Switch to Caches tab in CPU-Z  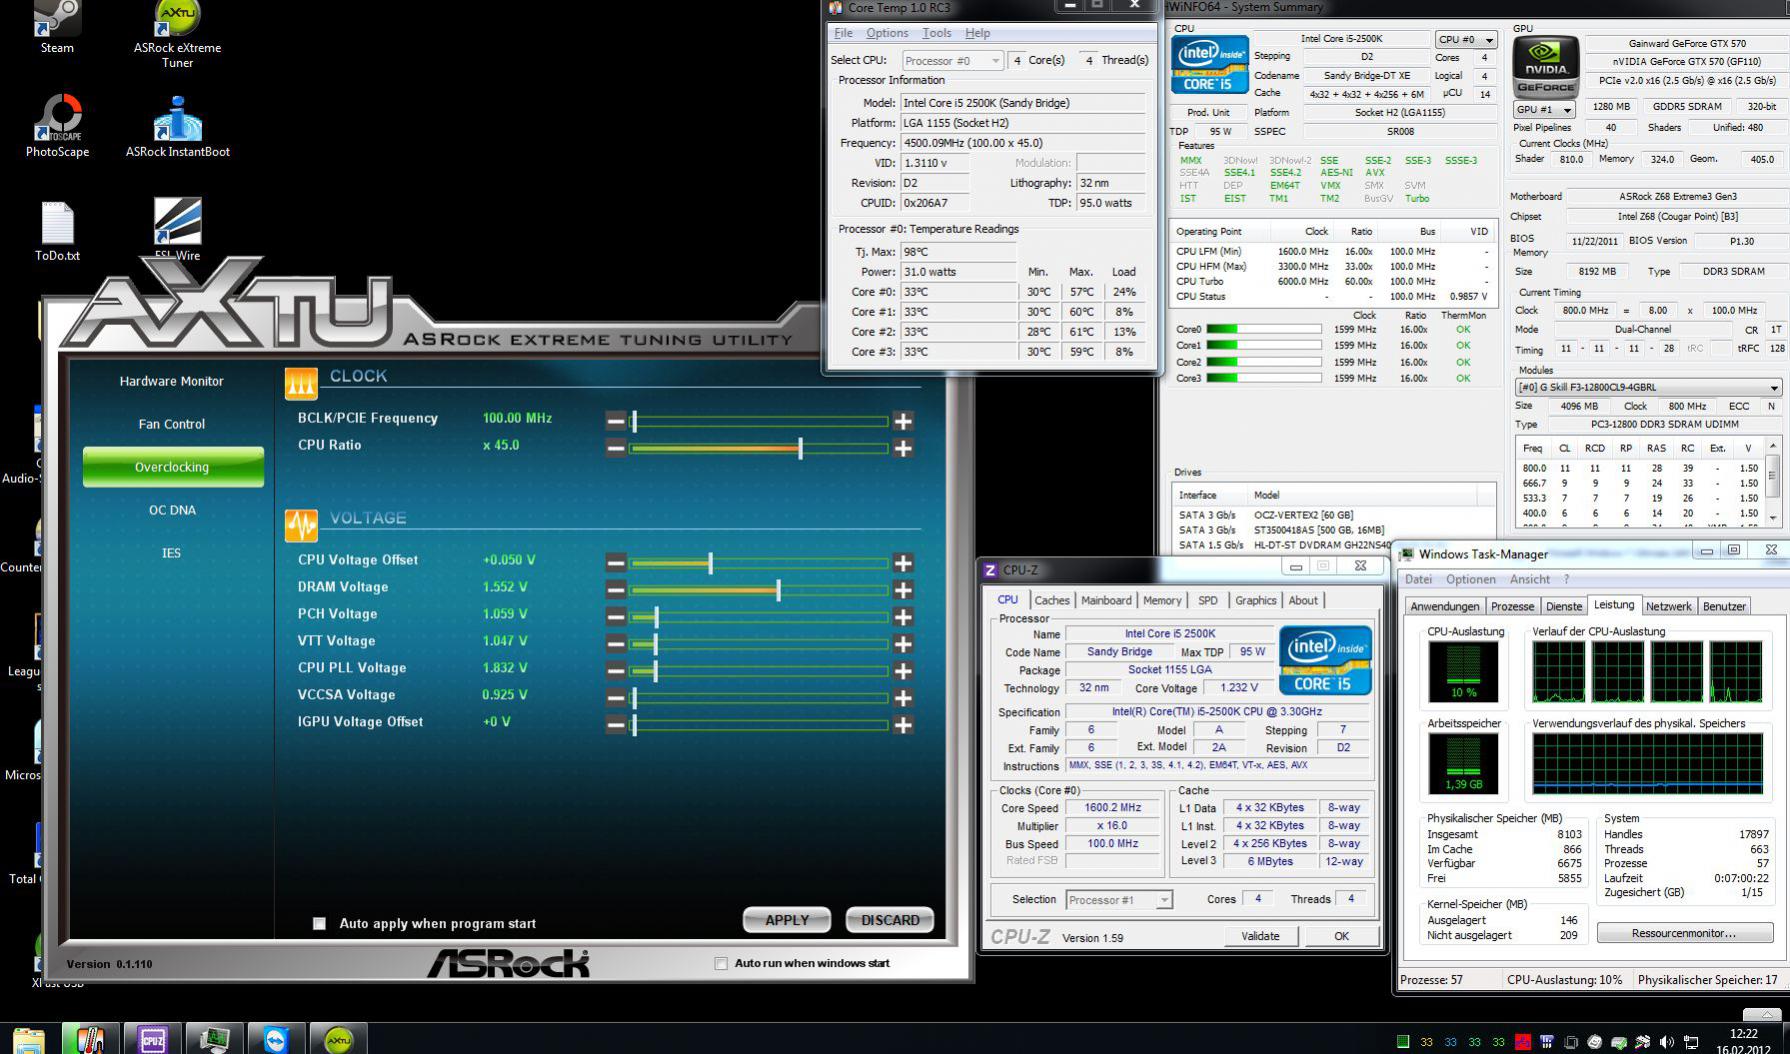(1052, 600)
